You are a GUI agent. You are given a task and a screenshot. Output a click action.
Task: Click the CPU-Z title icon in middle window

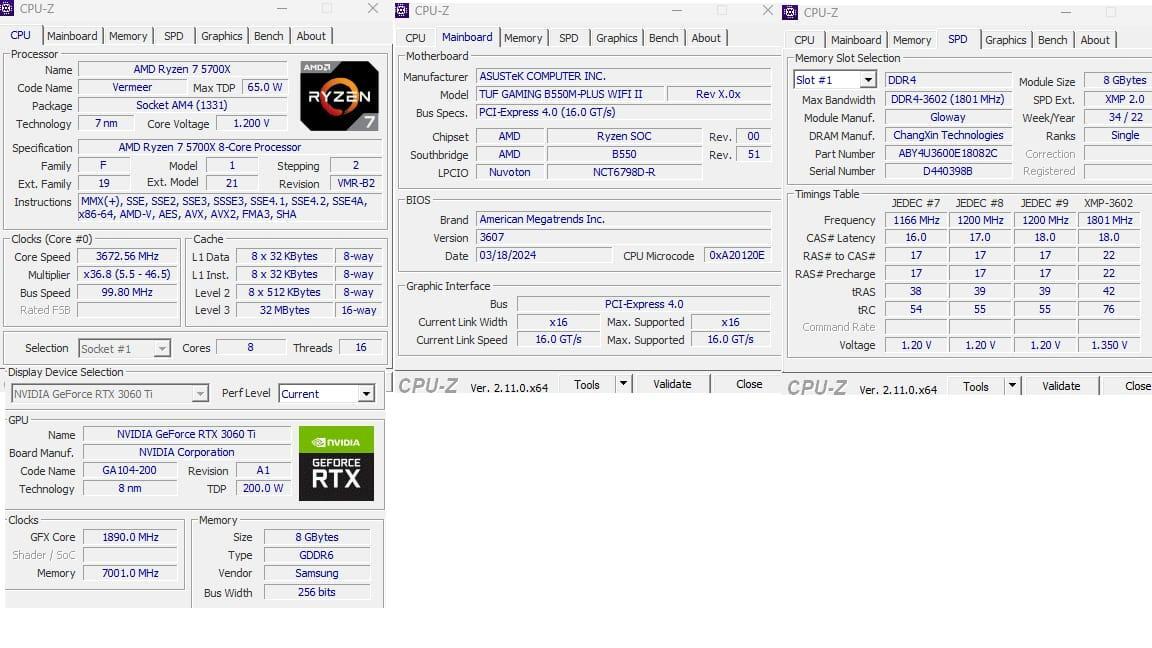(x=402, y=10)
